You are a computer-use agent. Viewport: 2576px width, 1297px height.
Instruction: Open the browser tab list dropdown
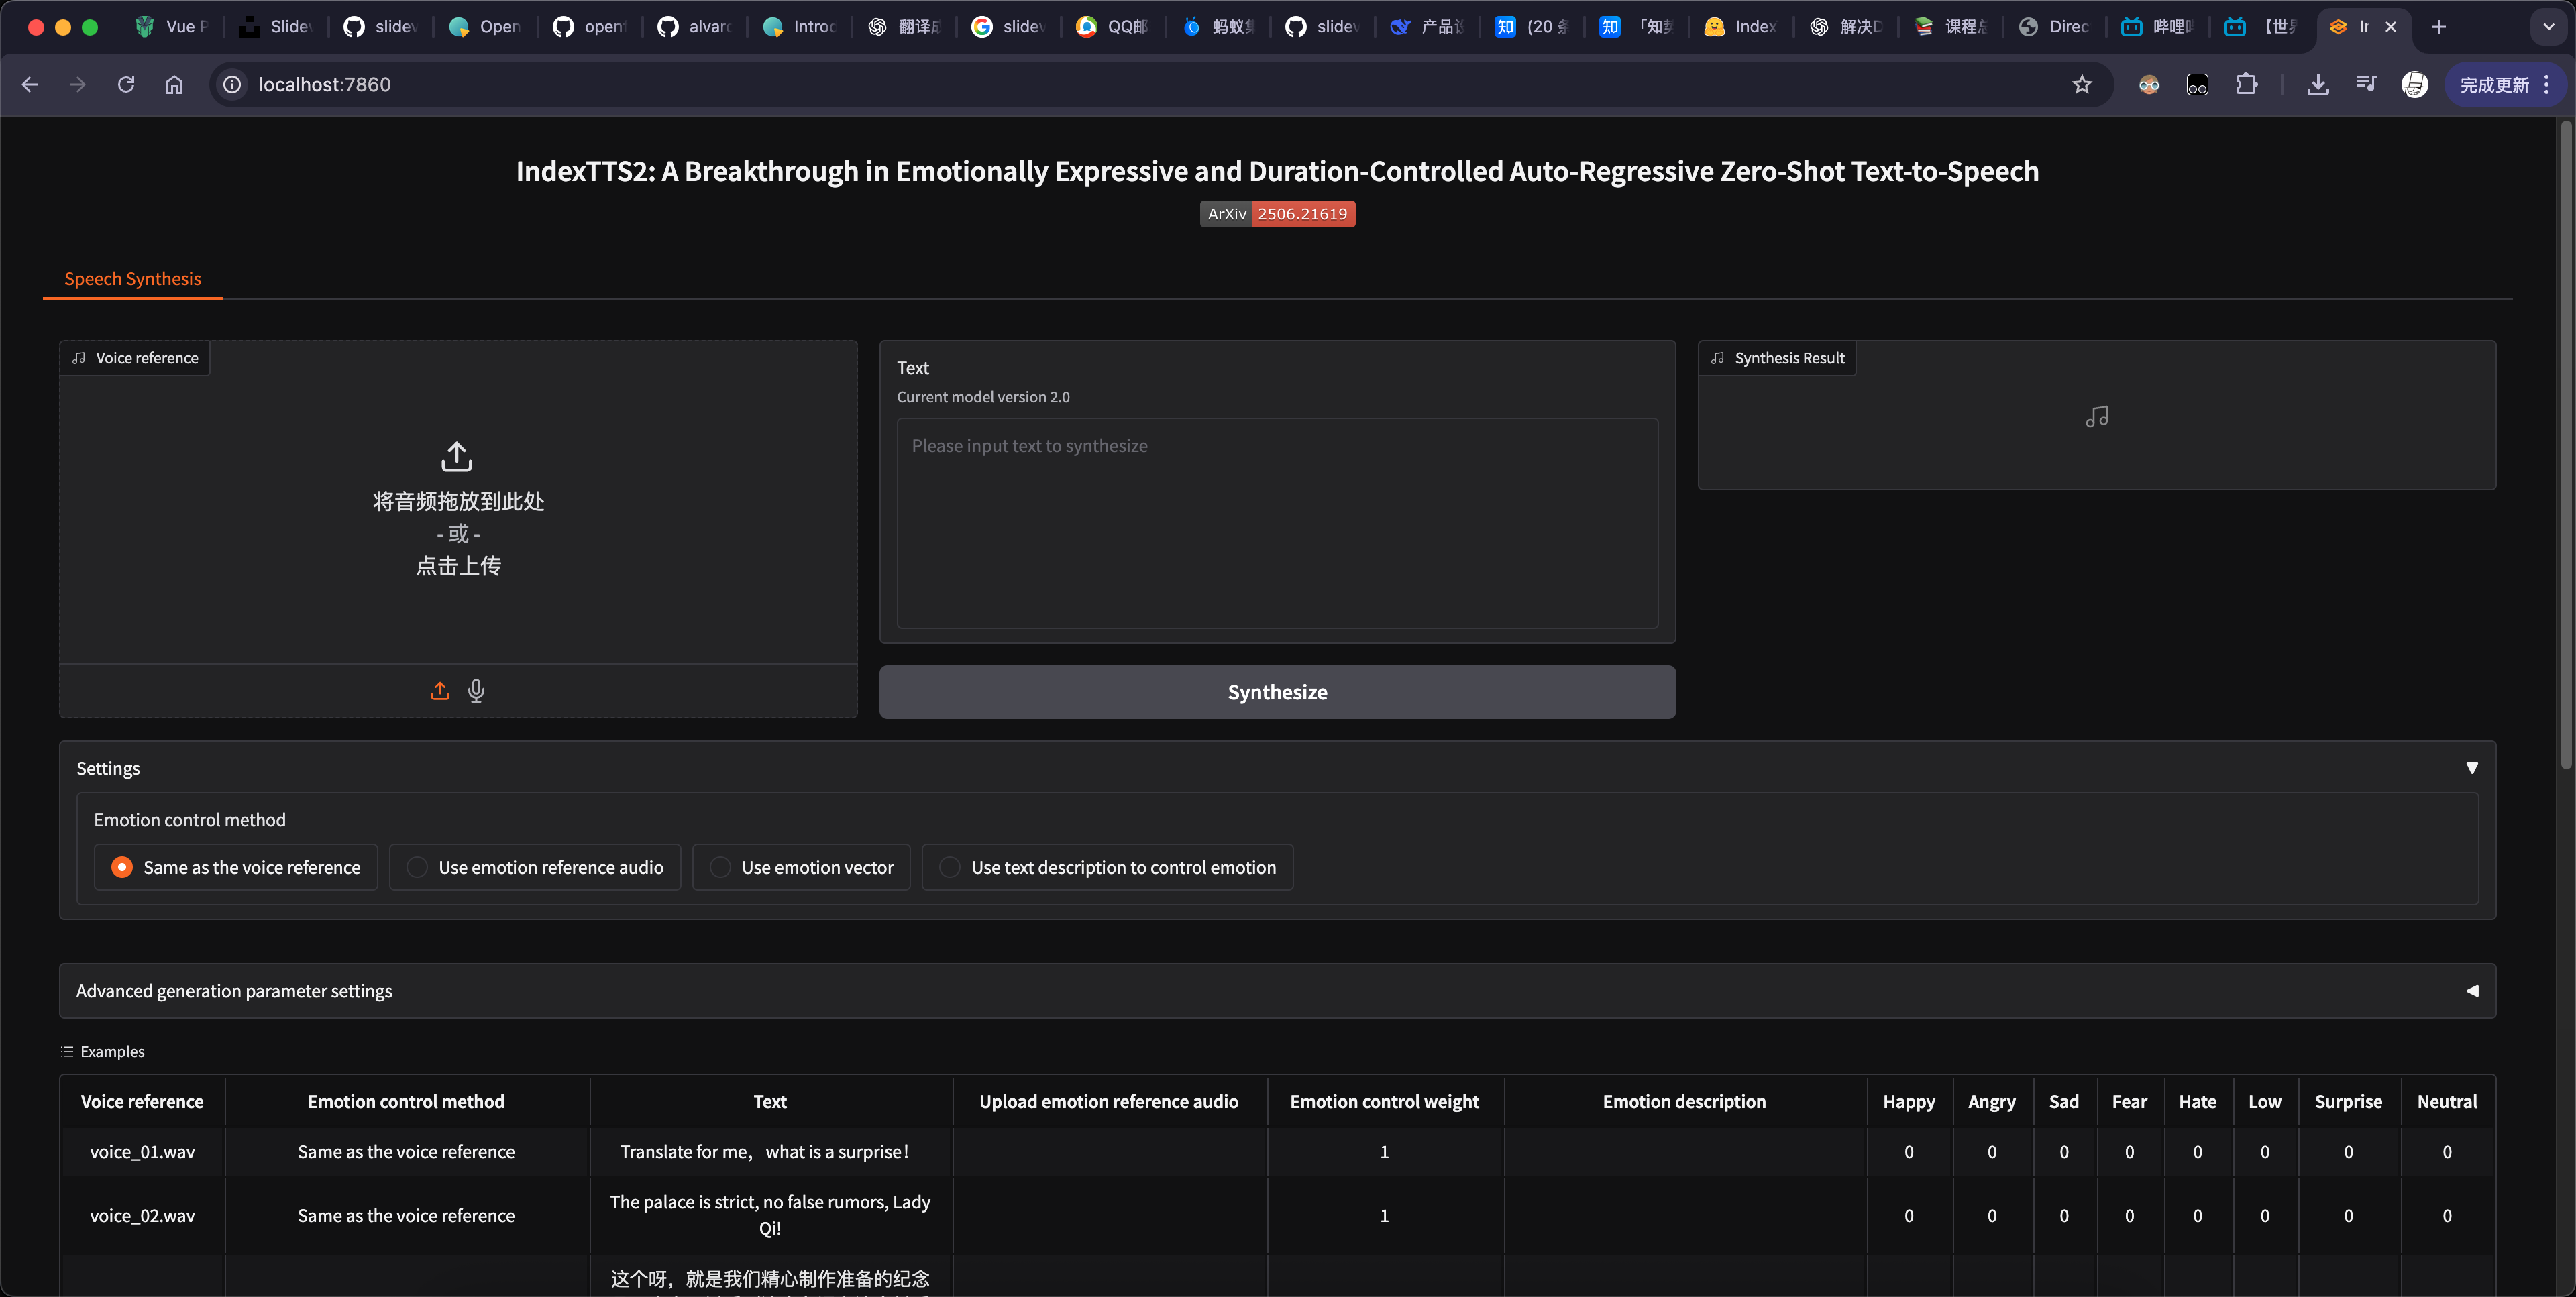click(x=2548, y=27)
